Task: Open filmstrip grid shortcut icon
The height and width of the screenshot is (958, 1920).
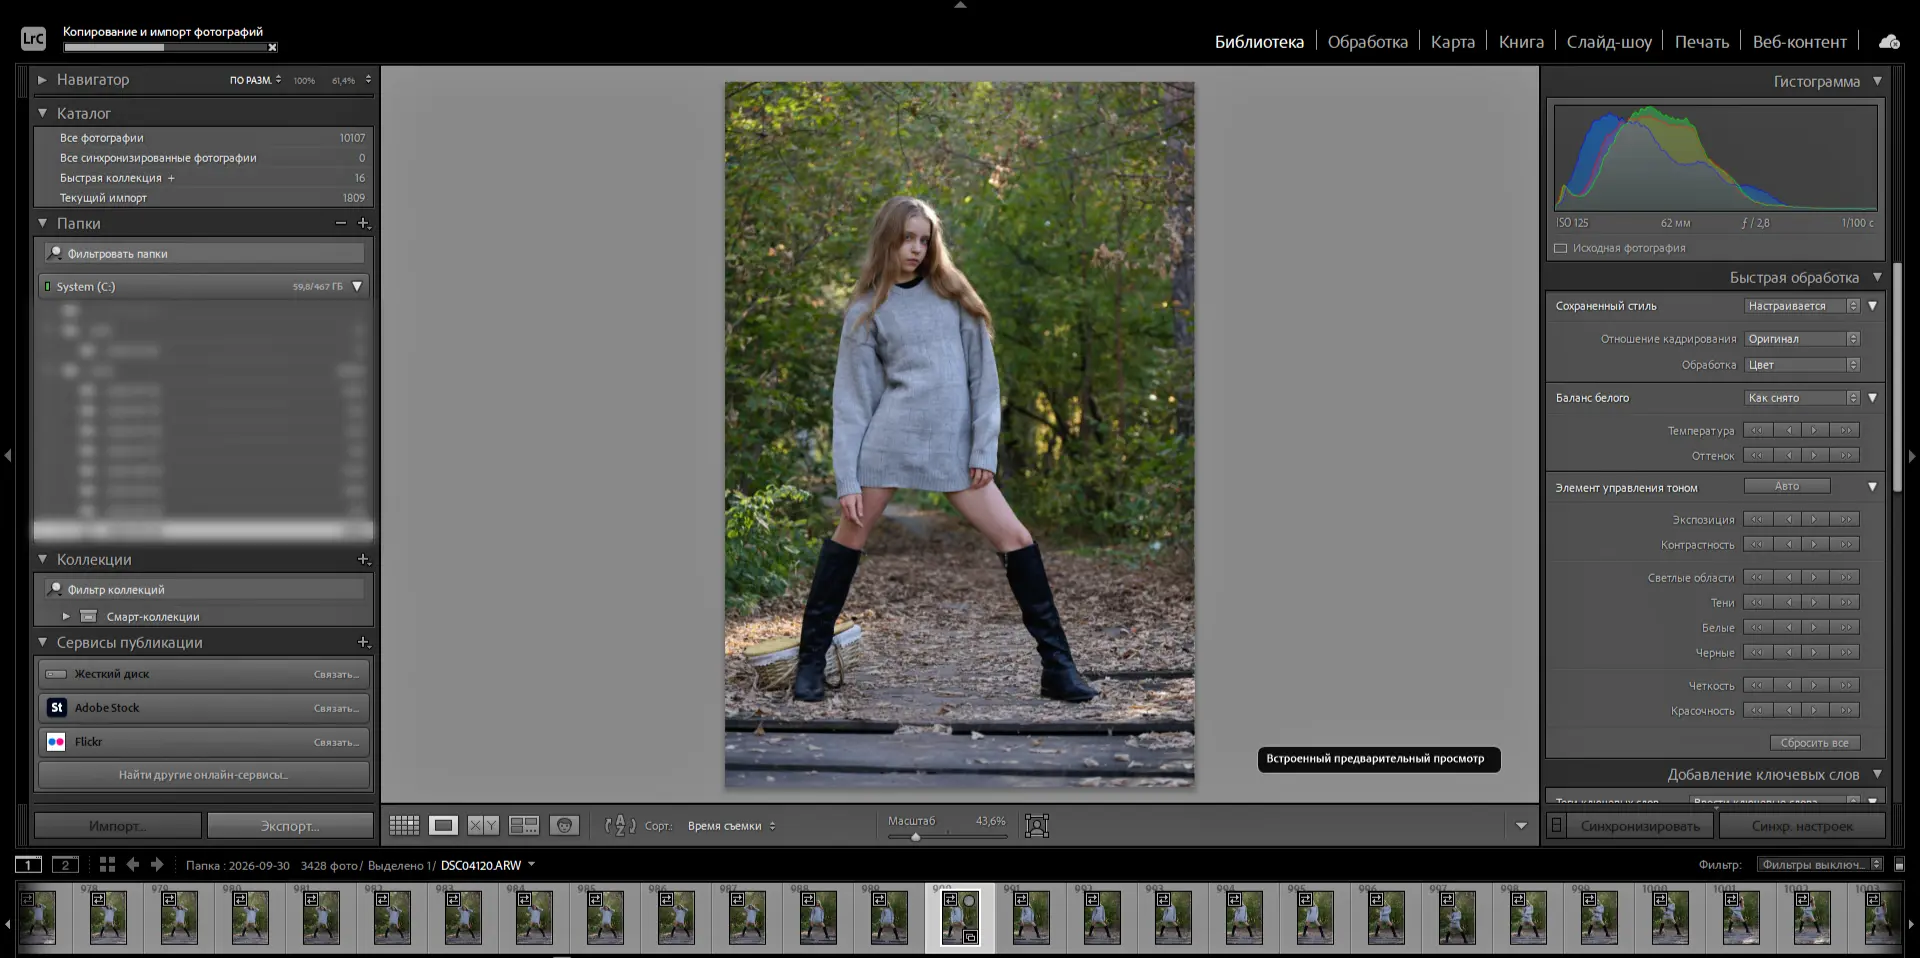Action: click(107, 865)
